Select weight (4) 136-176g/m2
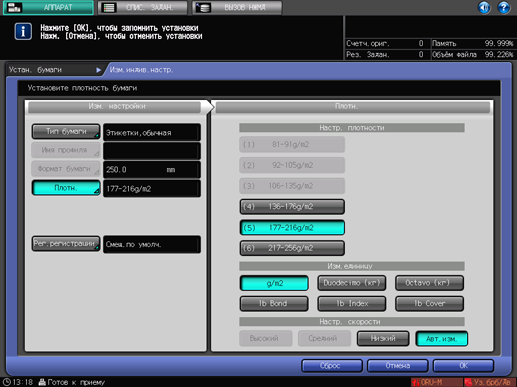The image size is (517, 387). click(x=292, y=207)
